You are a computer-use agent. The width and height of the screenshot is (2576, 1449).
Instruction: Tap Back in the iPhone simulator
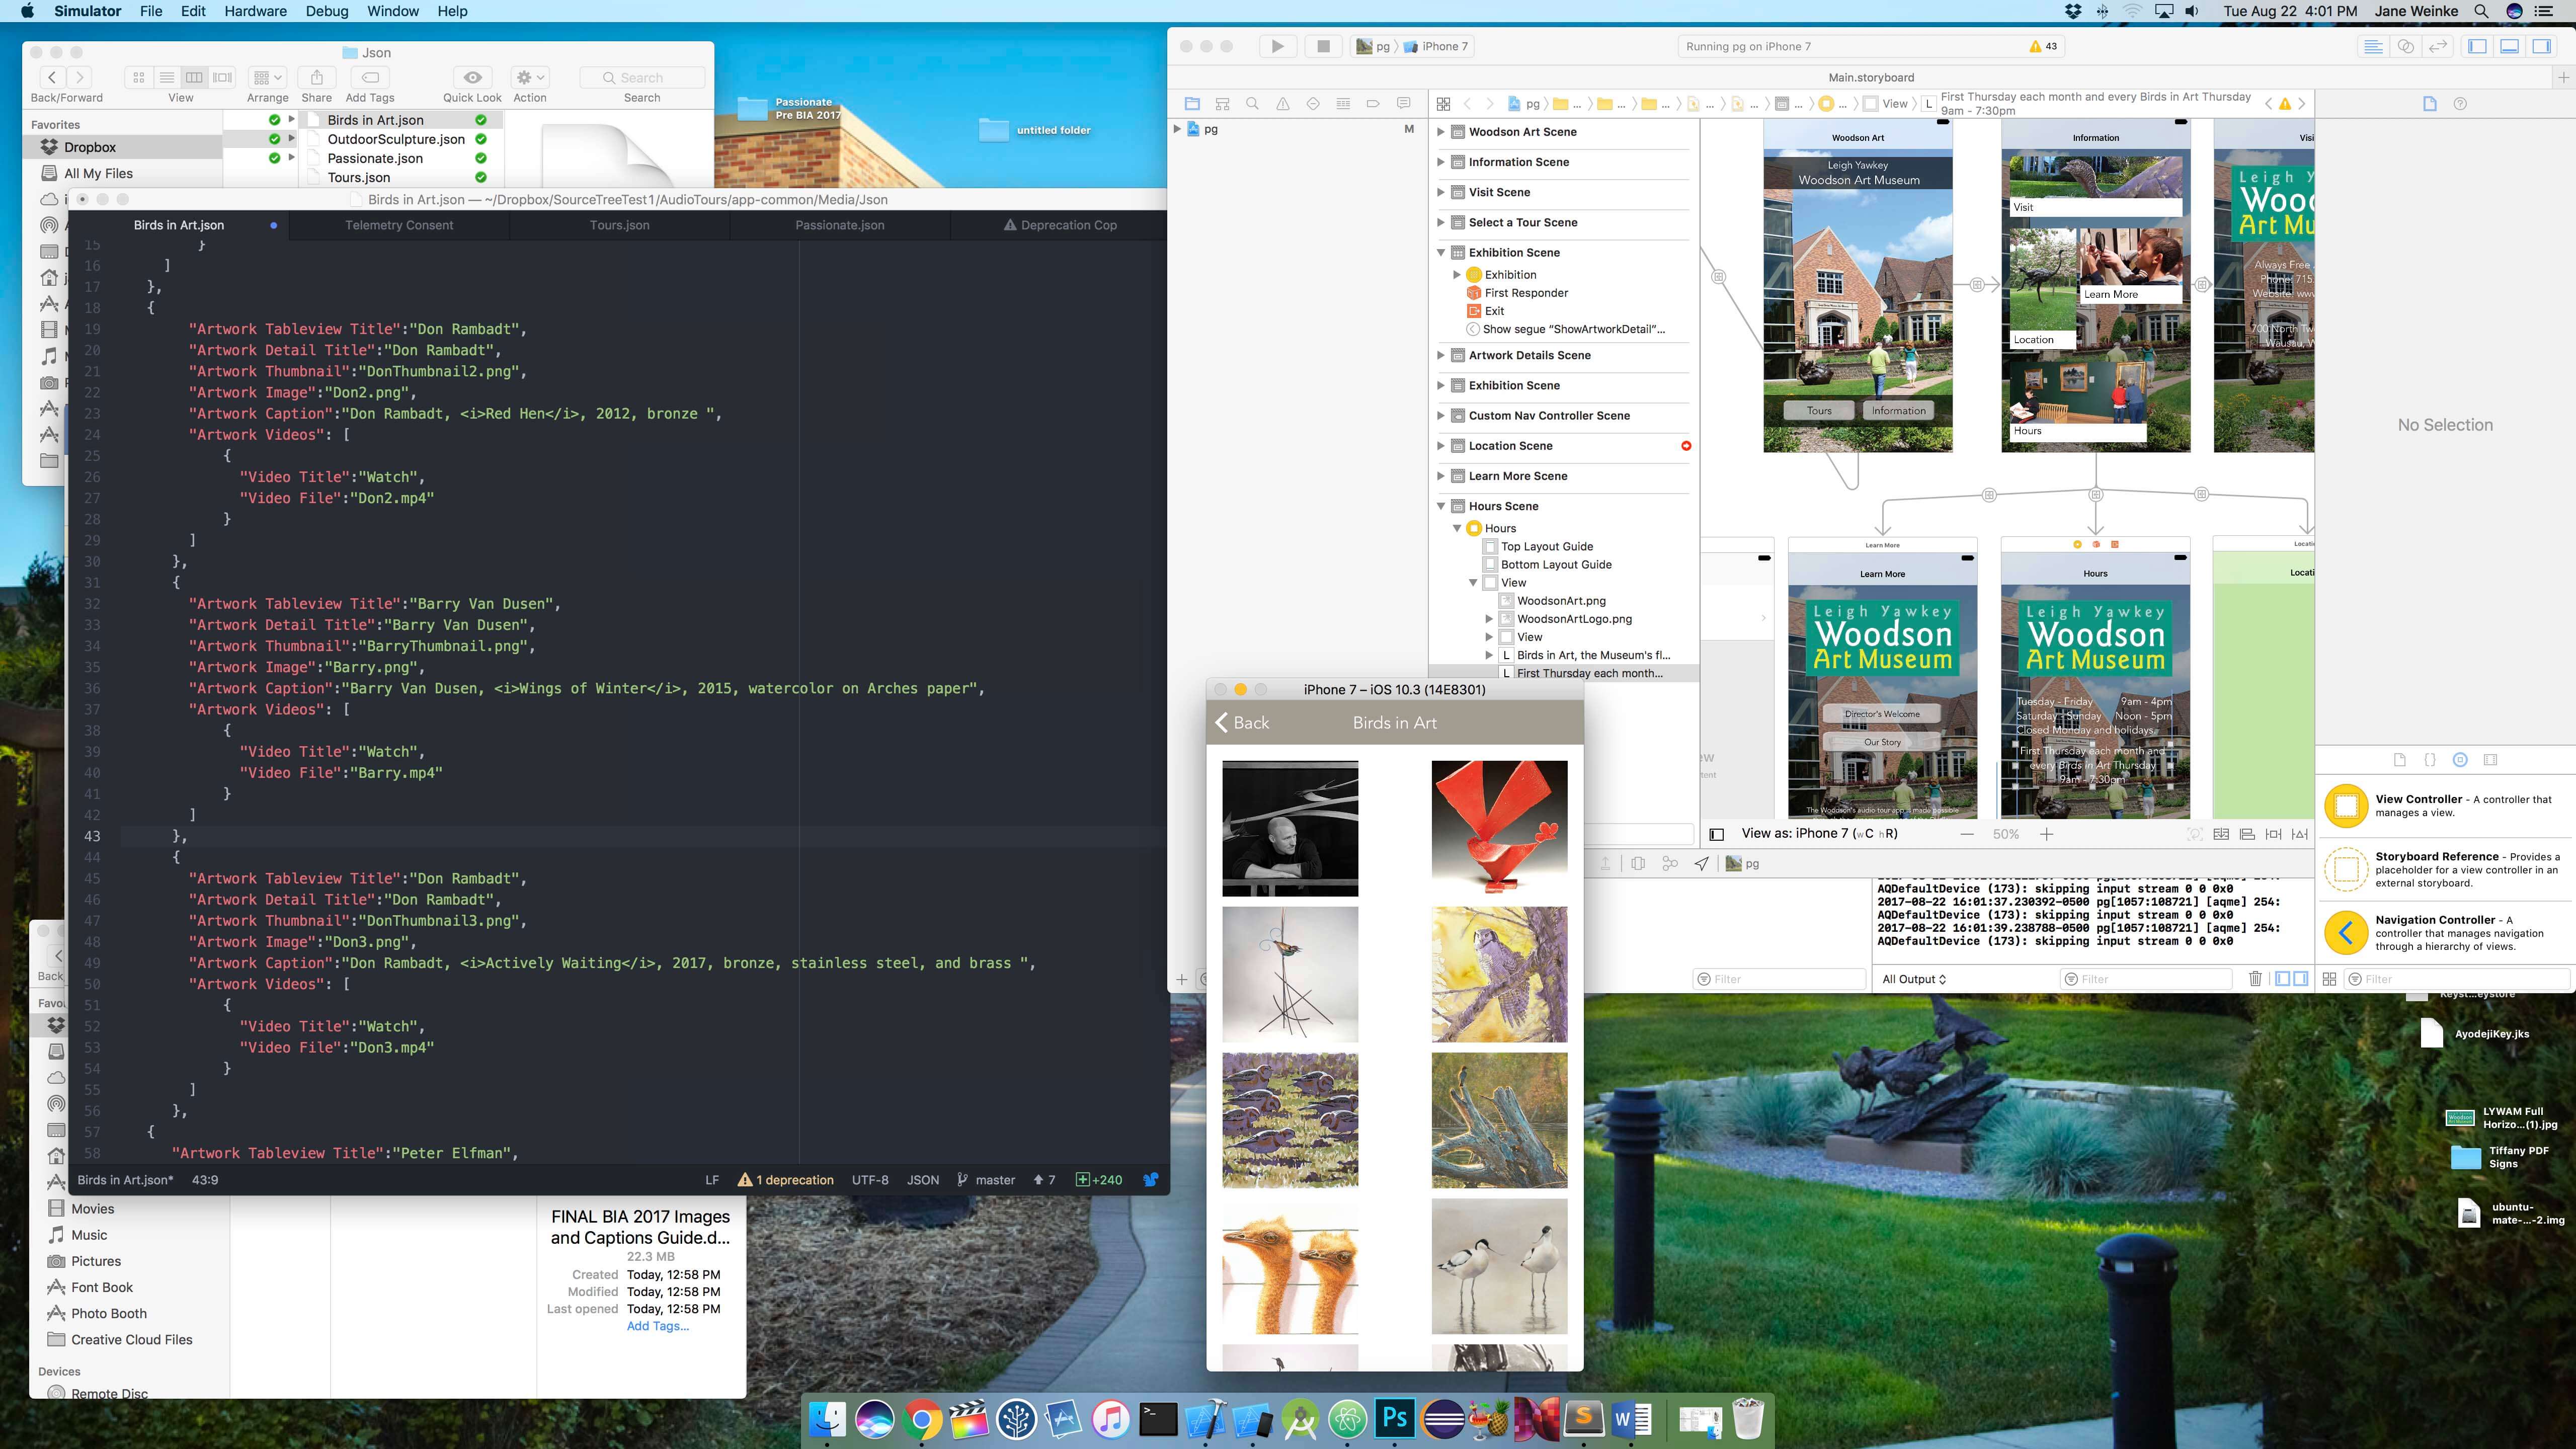[1241, 723]
